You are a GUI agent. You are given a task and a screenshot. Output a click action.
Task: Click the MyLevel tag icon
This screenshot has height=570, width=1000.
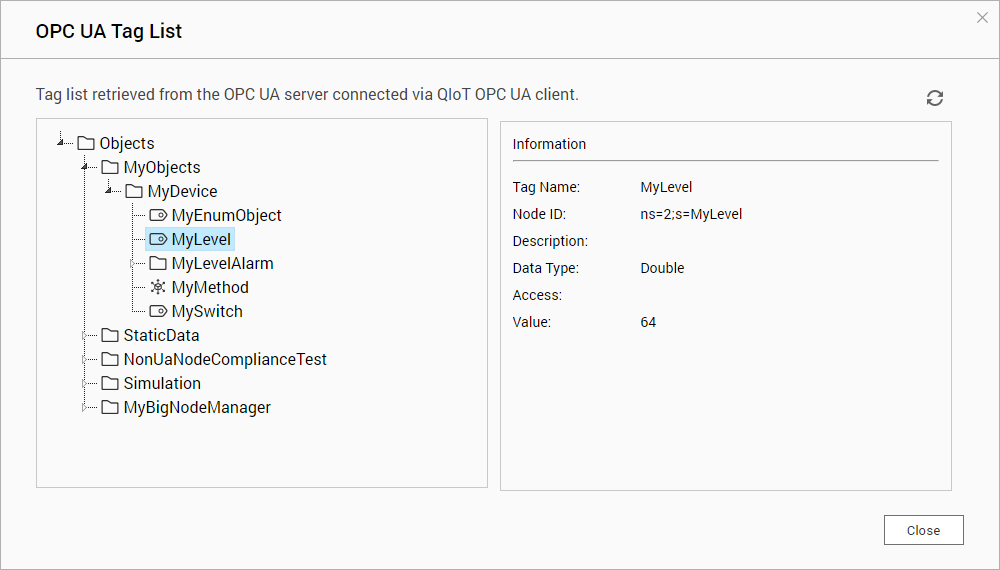point(158,240)
